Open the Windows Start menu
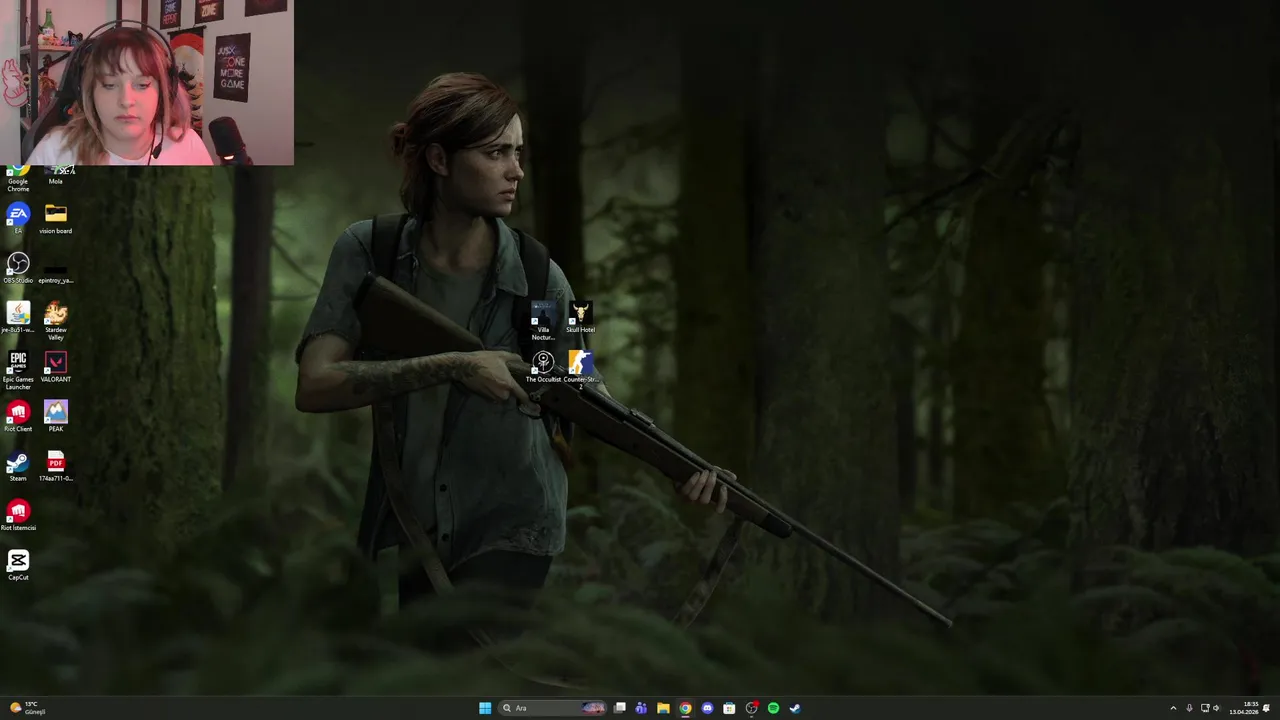Viewport: 1280px width, 720px height. 485,708
